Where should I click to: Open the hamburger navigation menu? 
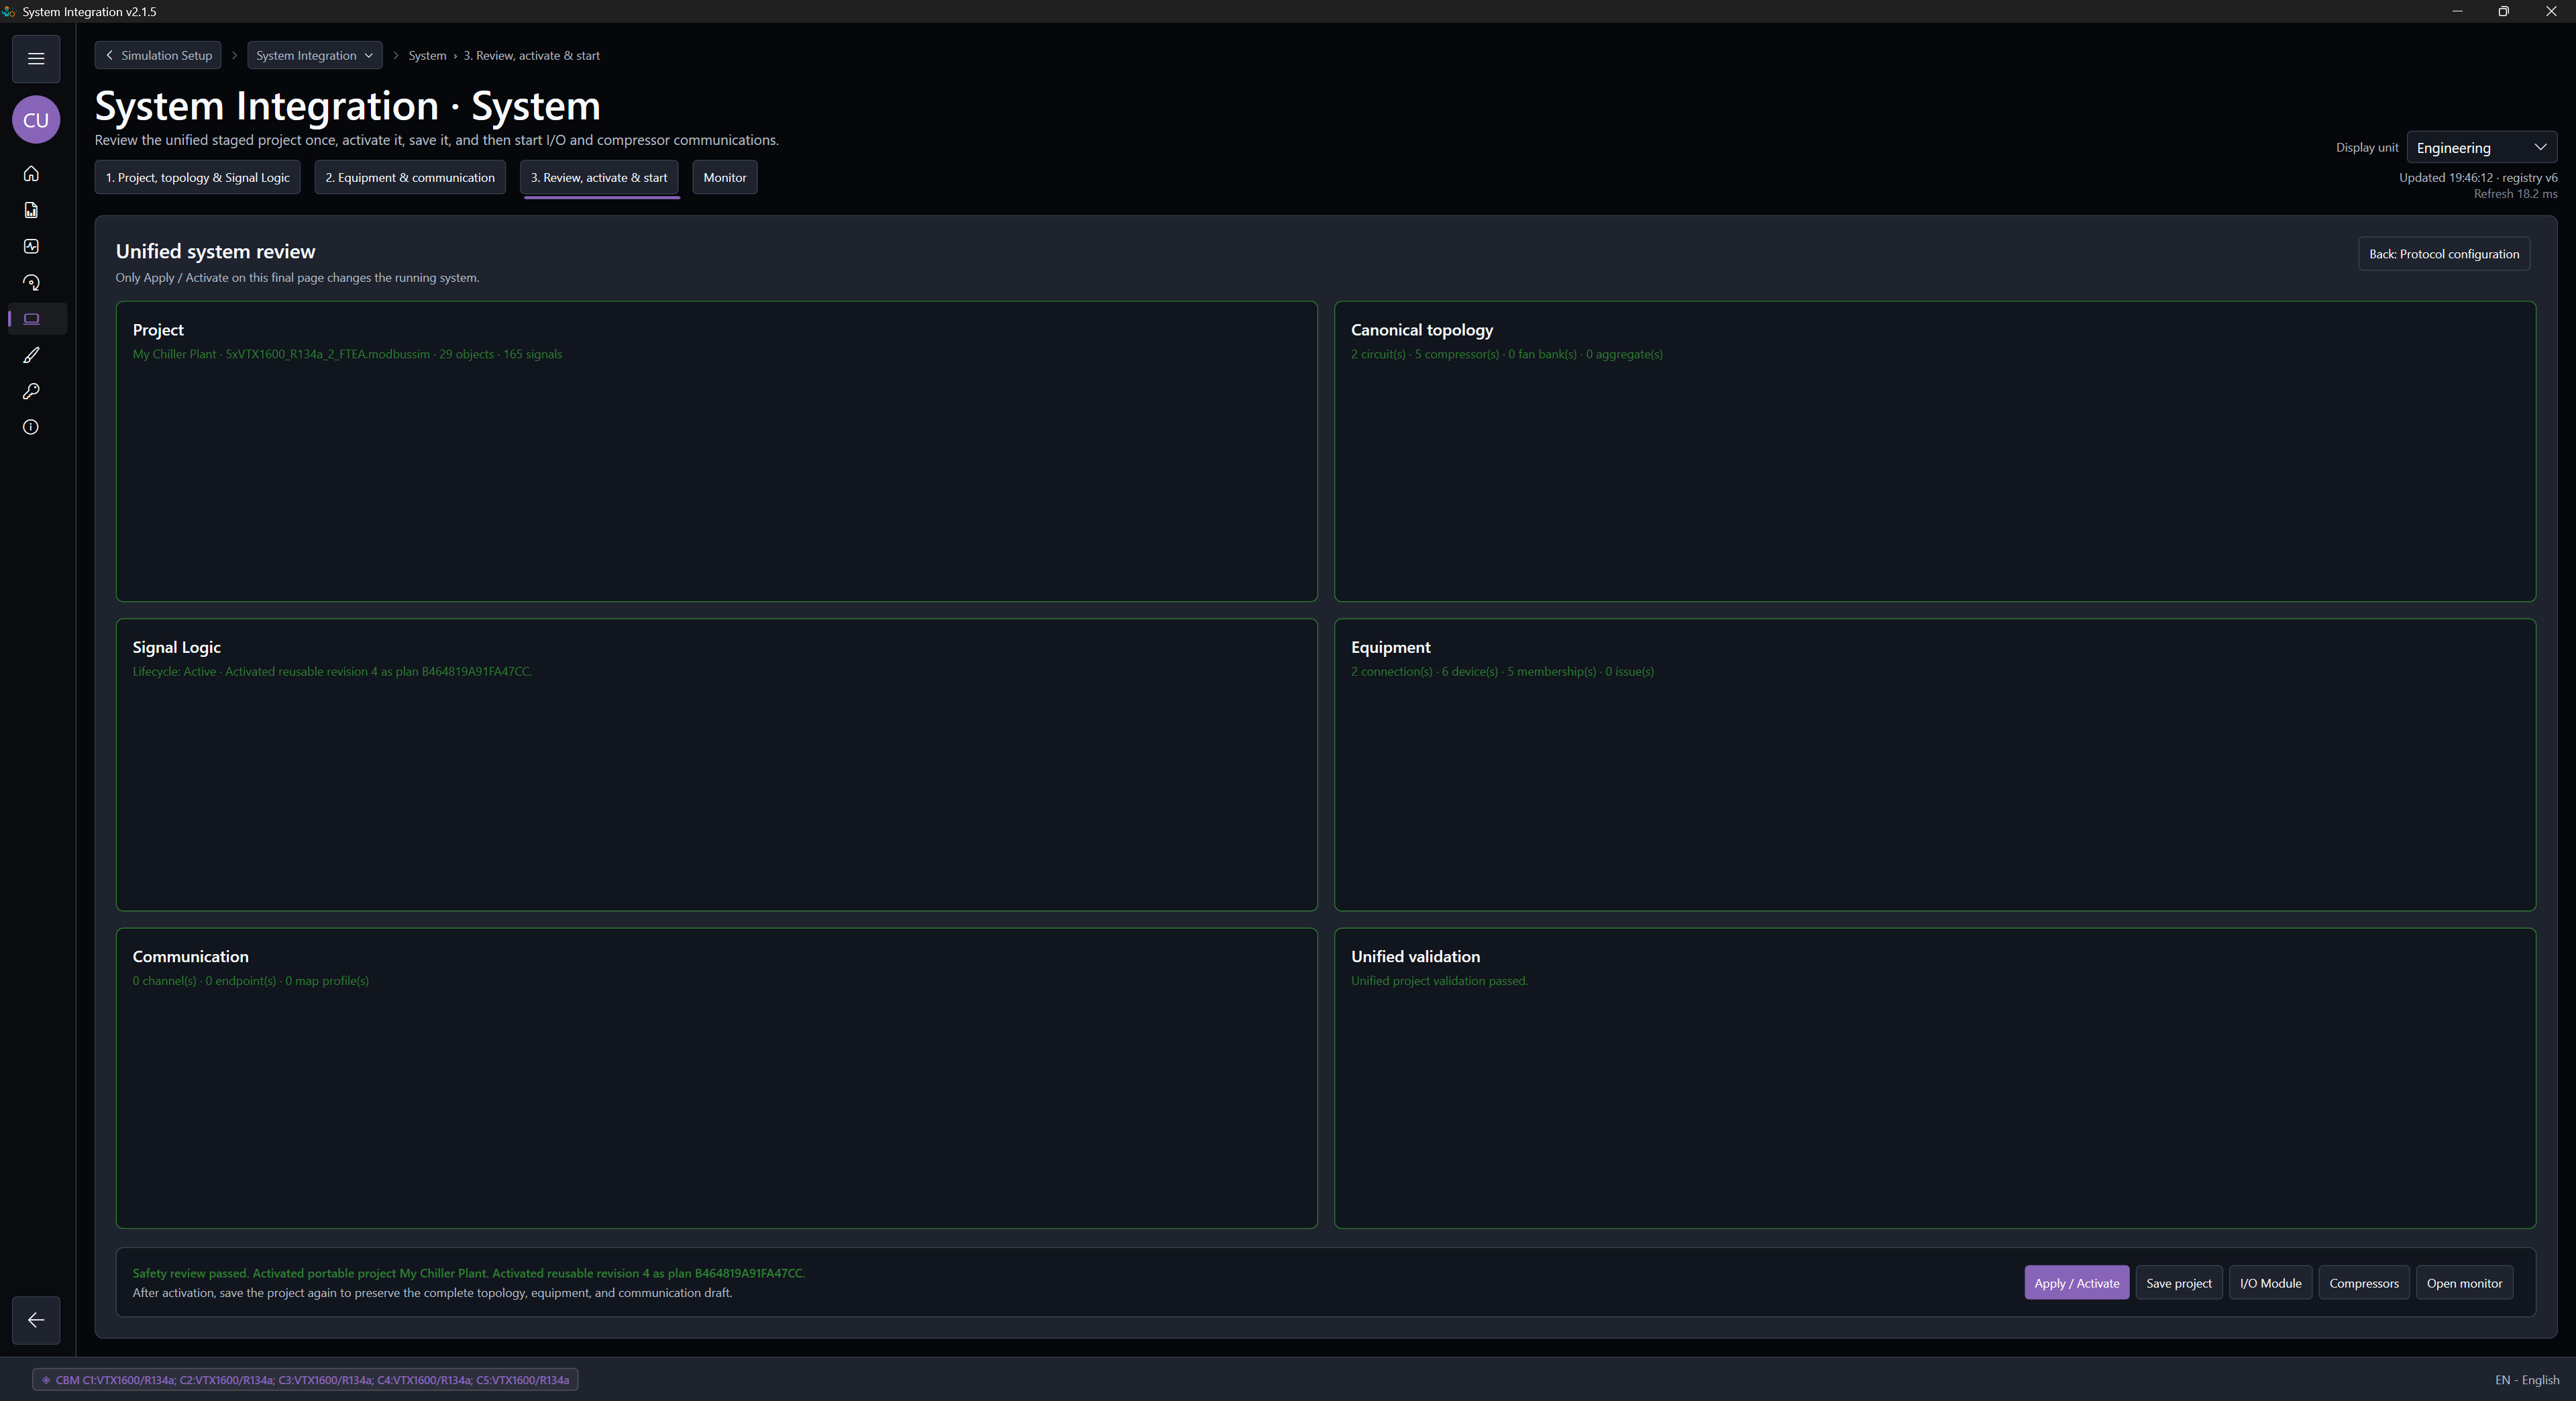[36, 58]
